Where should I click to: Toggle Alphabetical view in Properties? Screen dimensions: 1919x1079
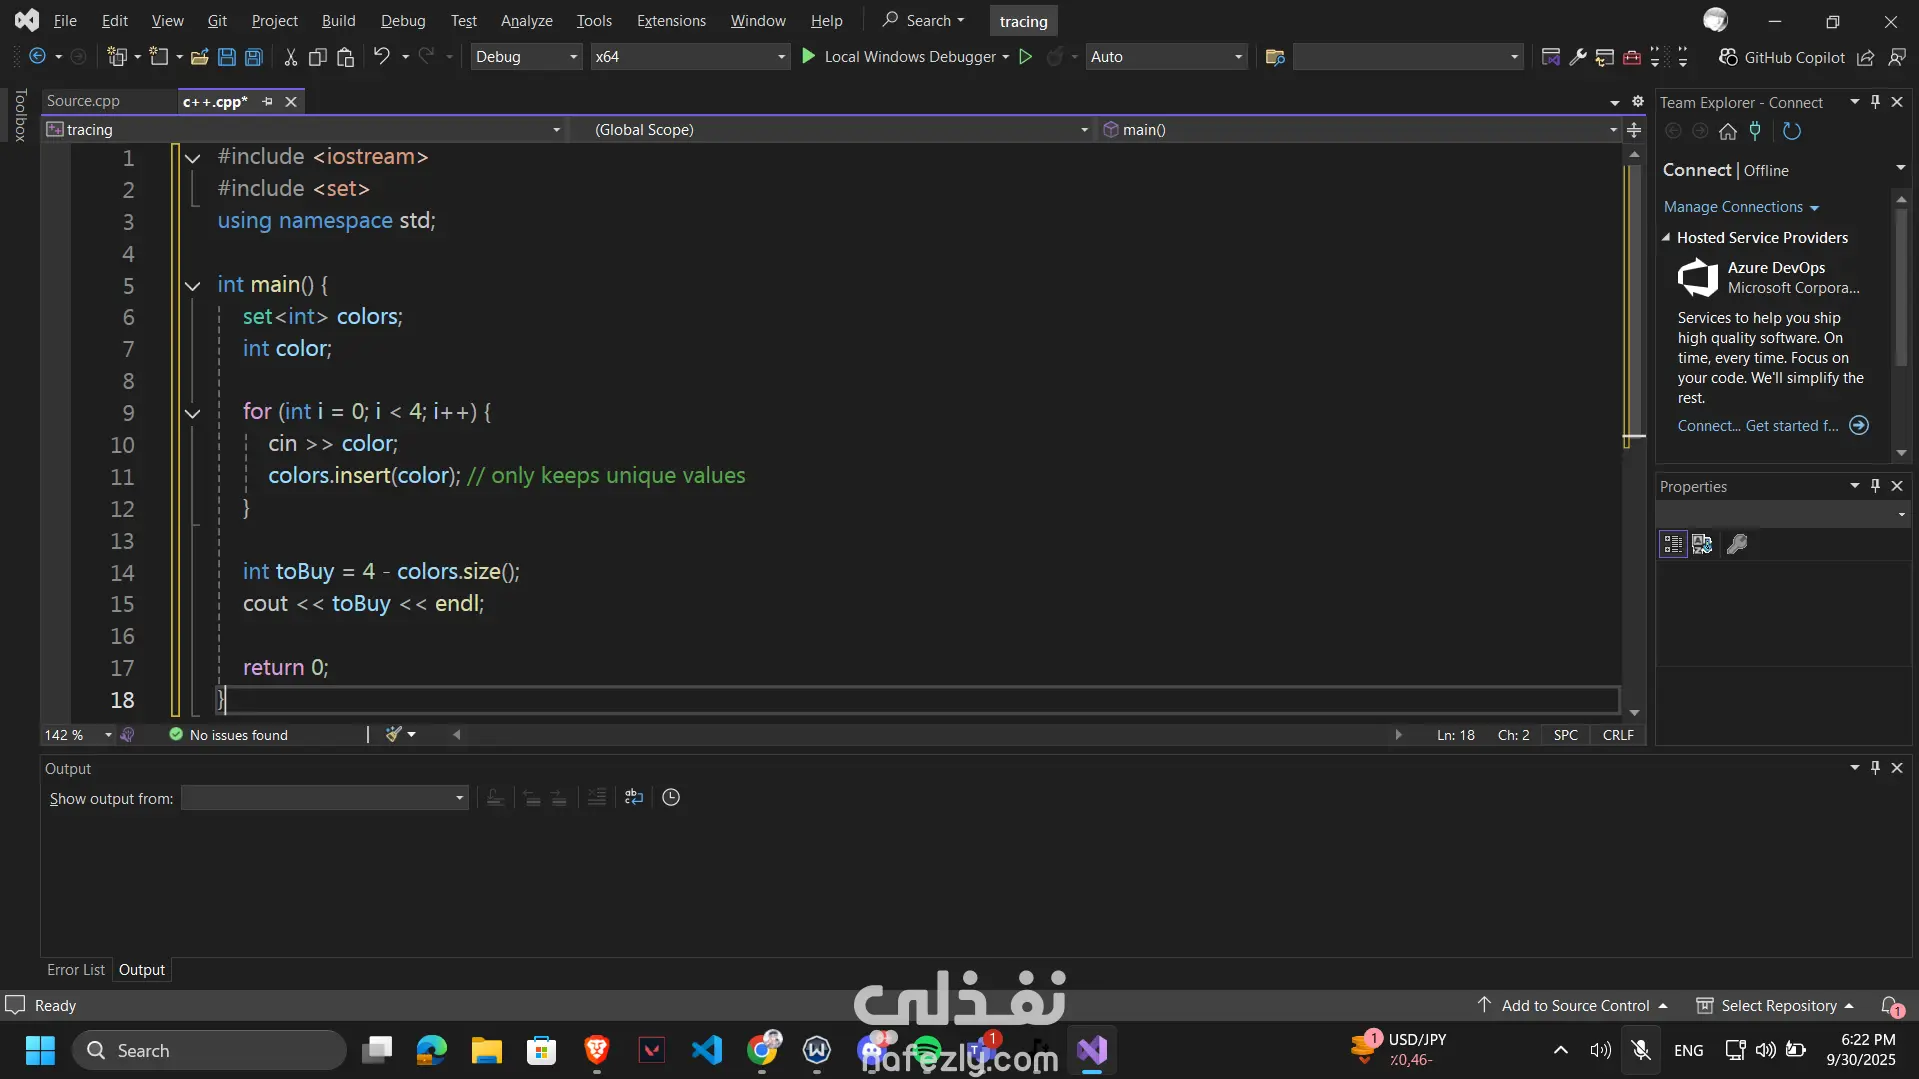pyautogui.click(x=1702, y=544)
